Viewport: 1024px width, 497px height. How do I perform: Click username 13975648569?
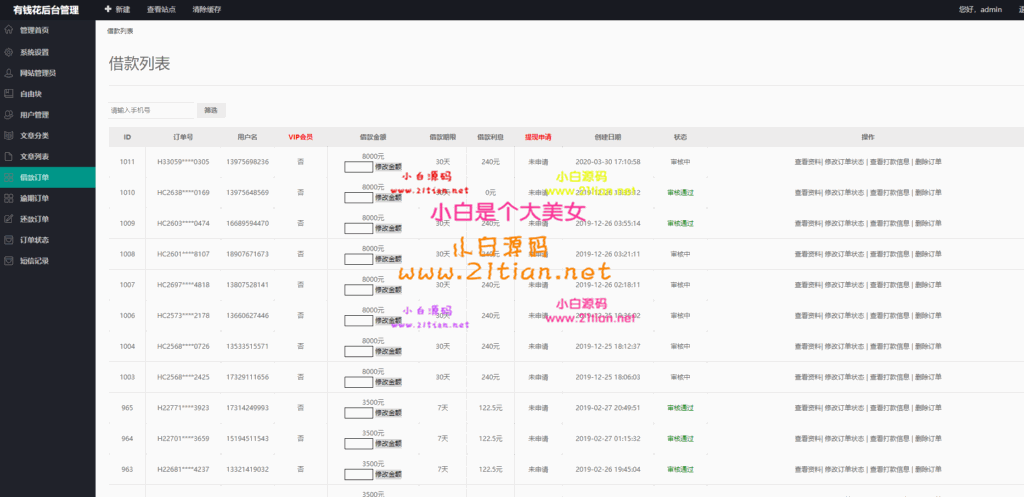pos(248,193)
